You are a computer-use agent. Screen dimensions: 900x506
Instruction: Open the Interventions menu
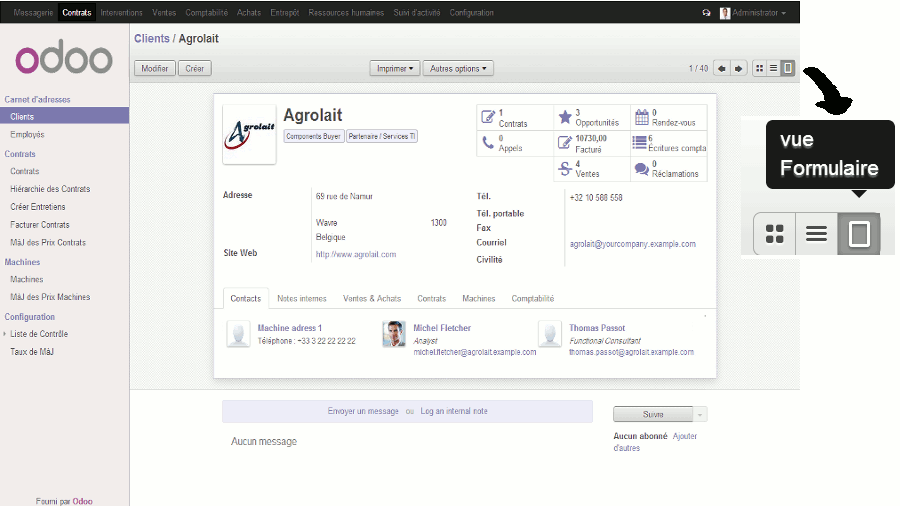(121, 13)
